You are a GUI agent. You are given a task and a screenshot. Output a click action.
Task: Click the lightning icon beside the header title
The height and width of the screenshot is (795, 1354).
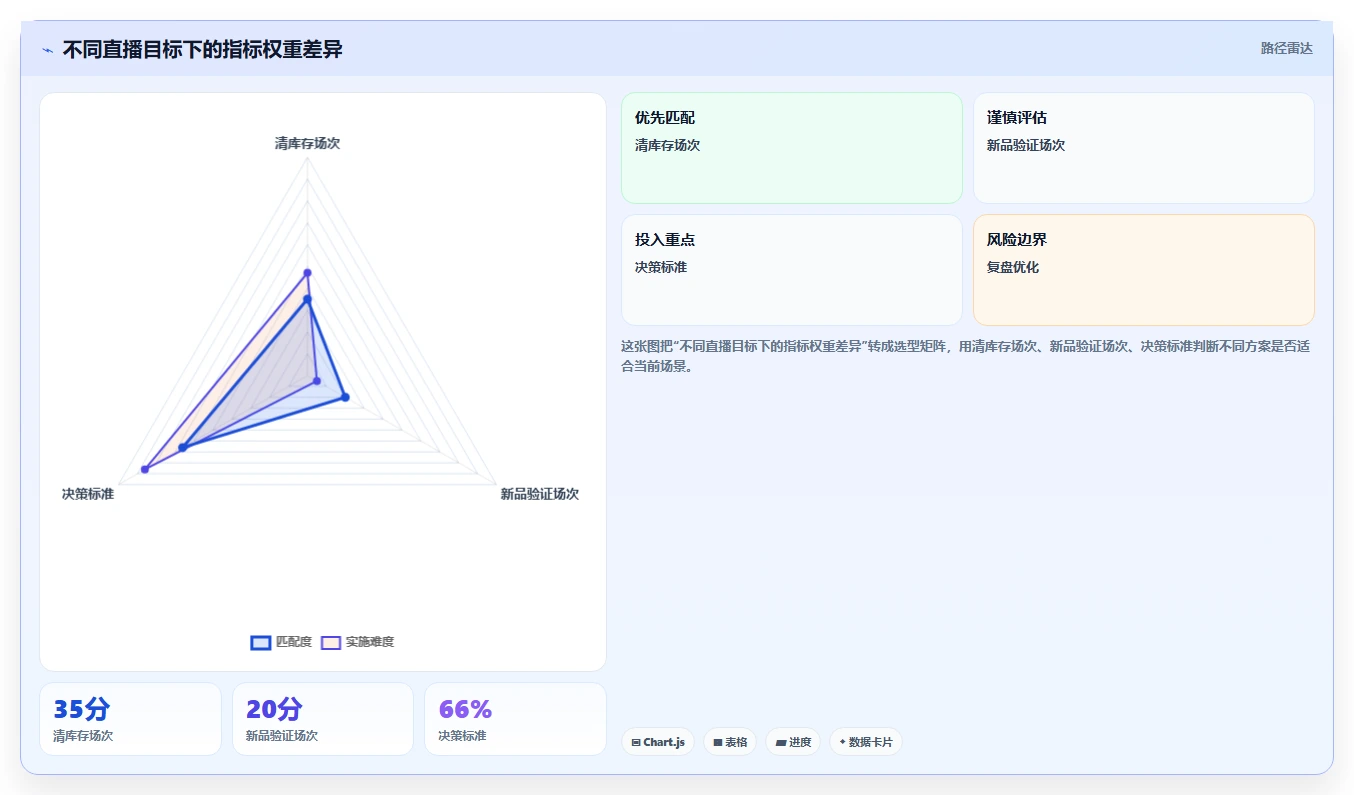click(47, 50)
